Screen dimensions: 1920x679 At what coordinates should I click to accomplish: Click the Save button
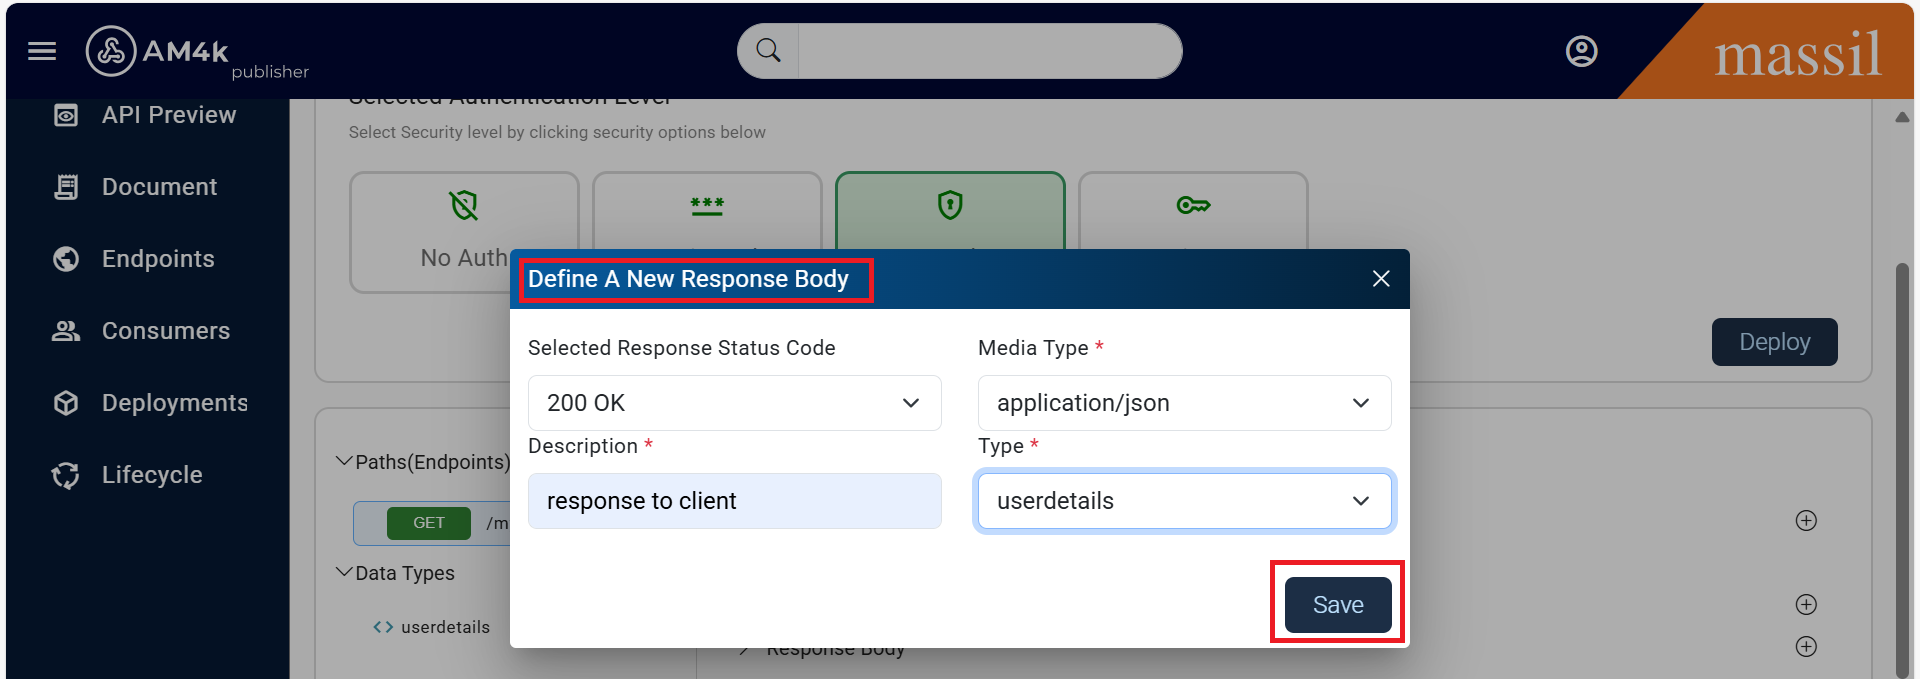[x=1337, y=605]
